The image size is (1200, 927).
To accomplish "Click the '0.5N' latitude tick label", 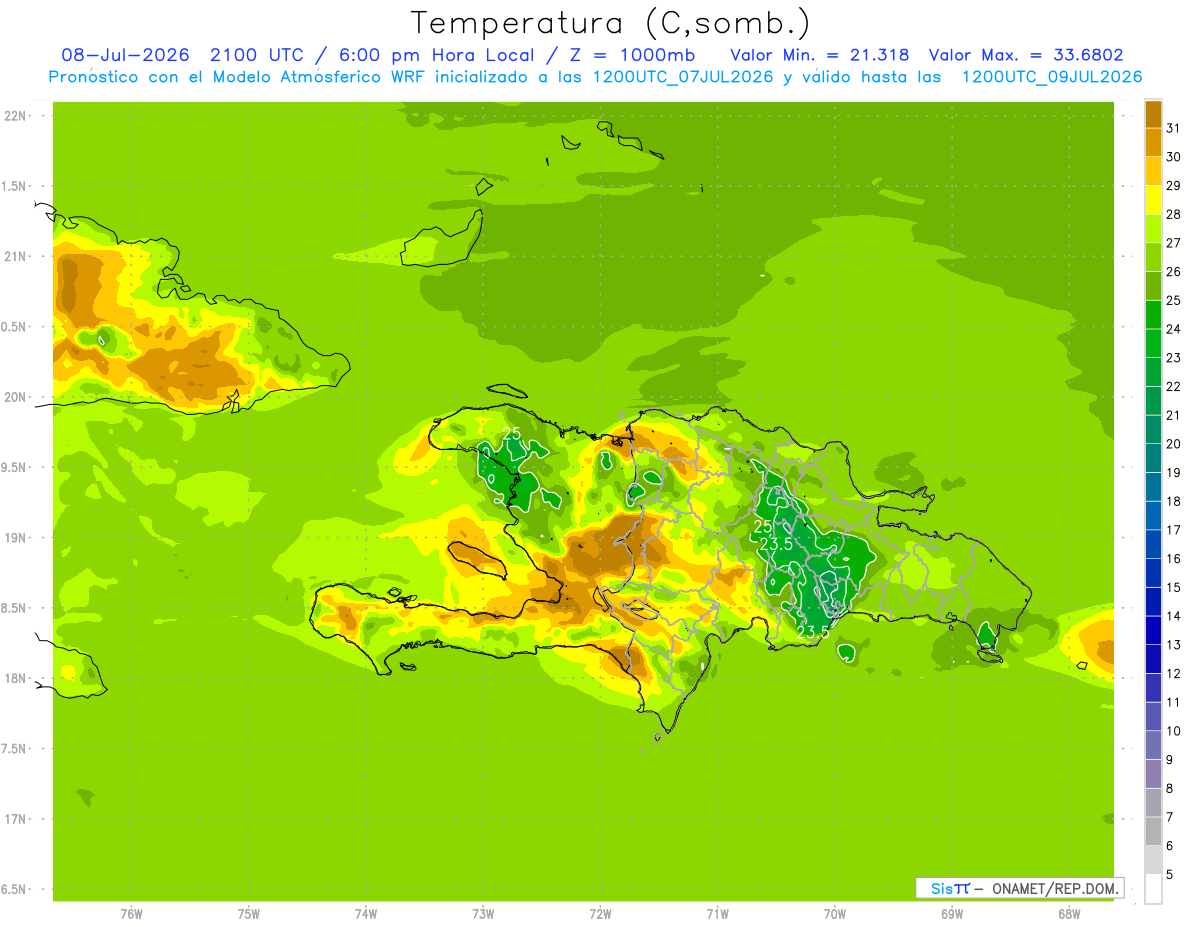I will pyautogui.click(x=14, y=327).
